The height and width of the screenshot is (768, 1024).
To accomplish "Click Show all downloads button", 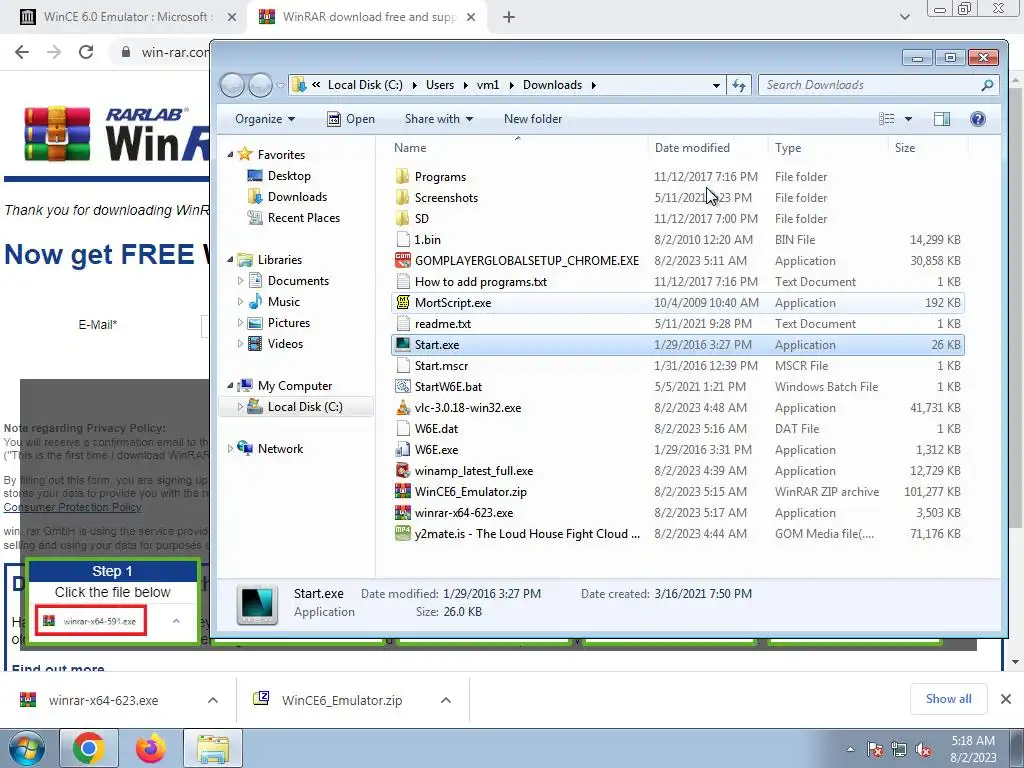I will click(x=948, y=699).
